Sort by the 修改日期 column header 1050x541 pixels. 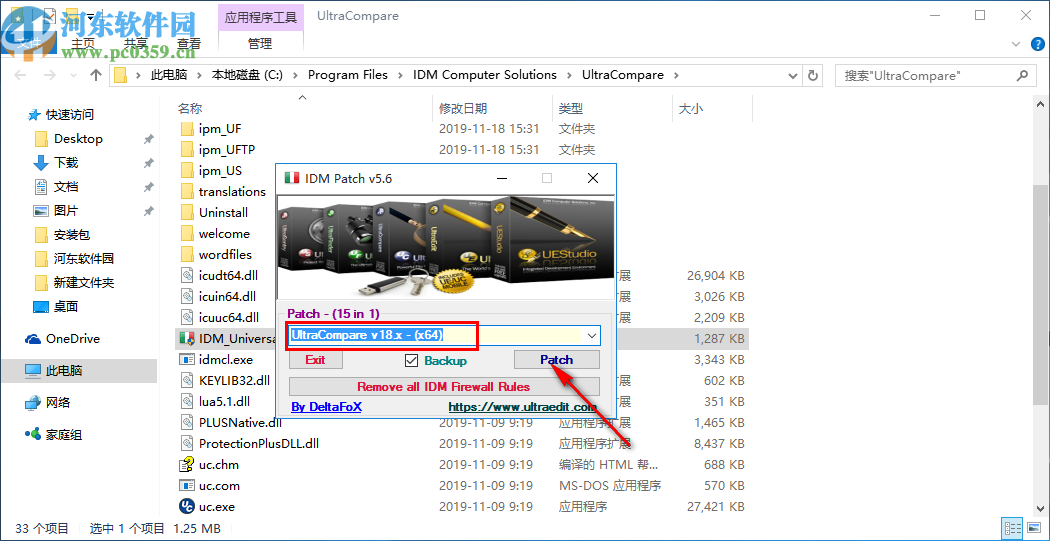click(463, 108)
